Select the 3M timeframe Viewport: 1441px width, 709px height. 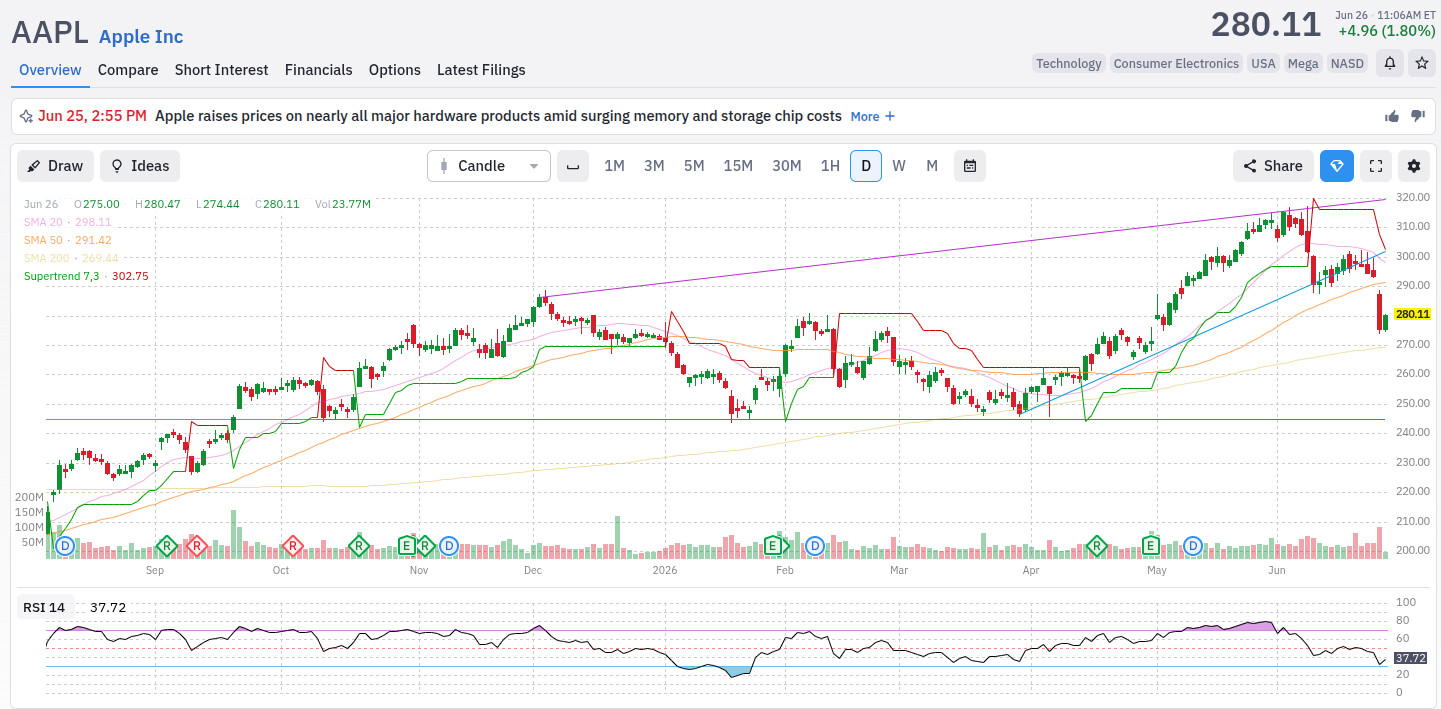pyautogui.click(x=654, y=166)
